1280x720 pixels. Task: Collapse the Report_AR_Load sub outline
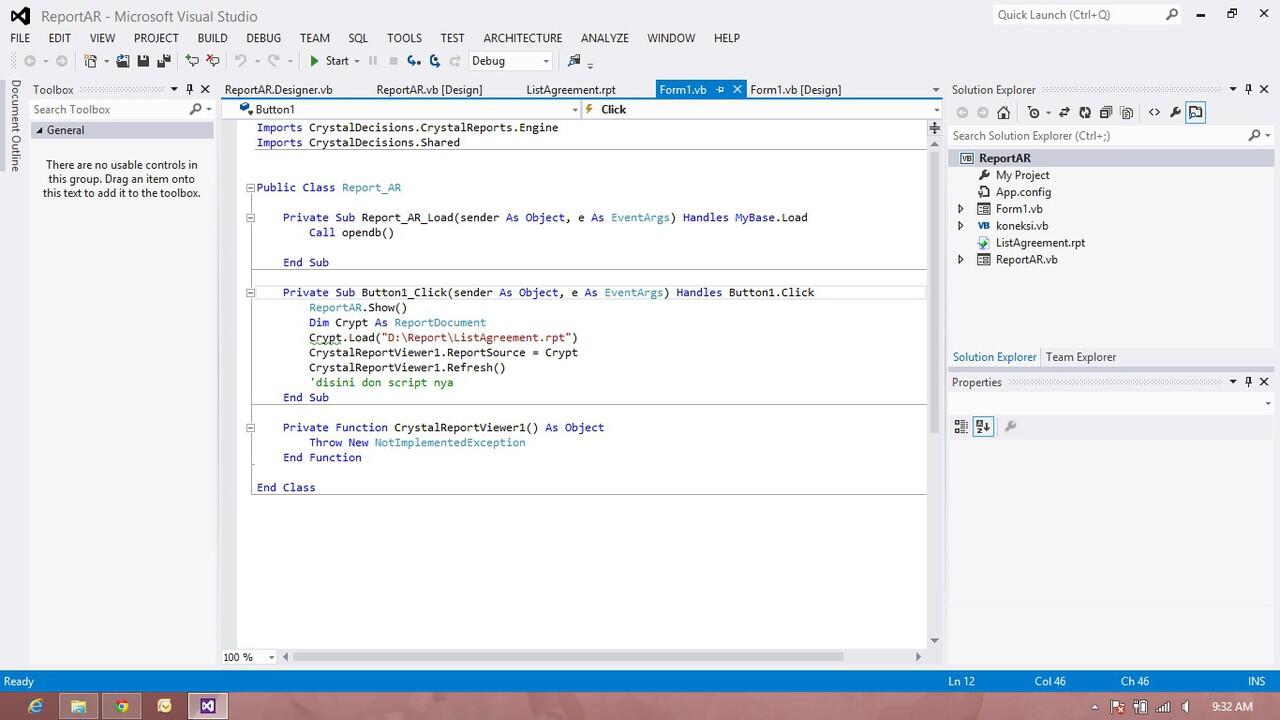click(250, 218)
